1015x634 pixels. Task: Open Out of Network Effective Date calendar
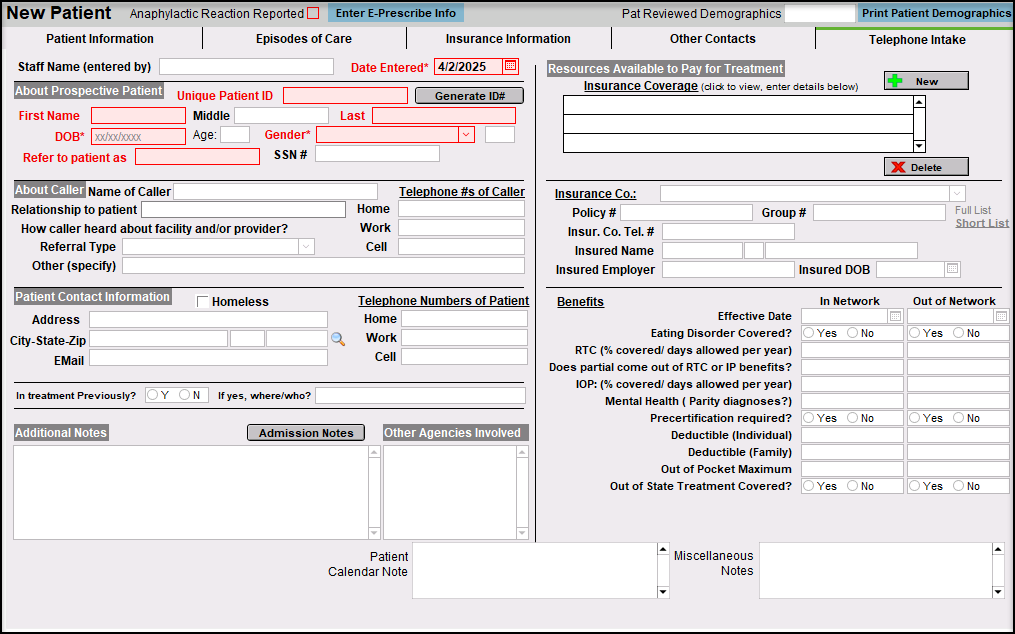point(1001,316)
